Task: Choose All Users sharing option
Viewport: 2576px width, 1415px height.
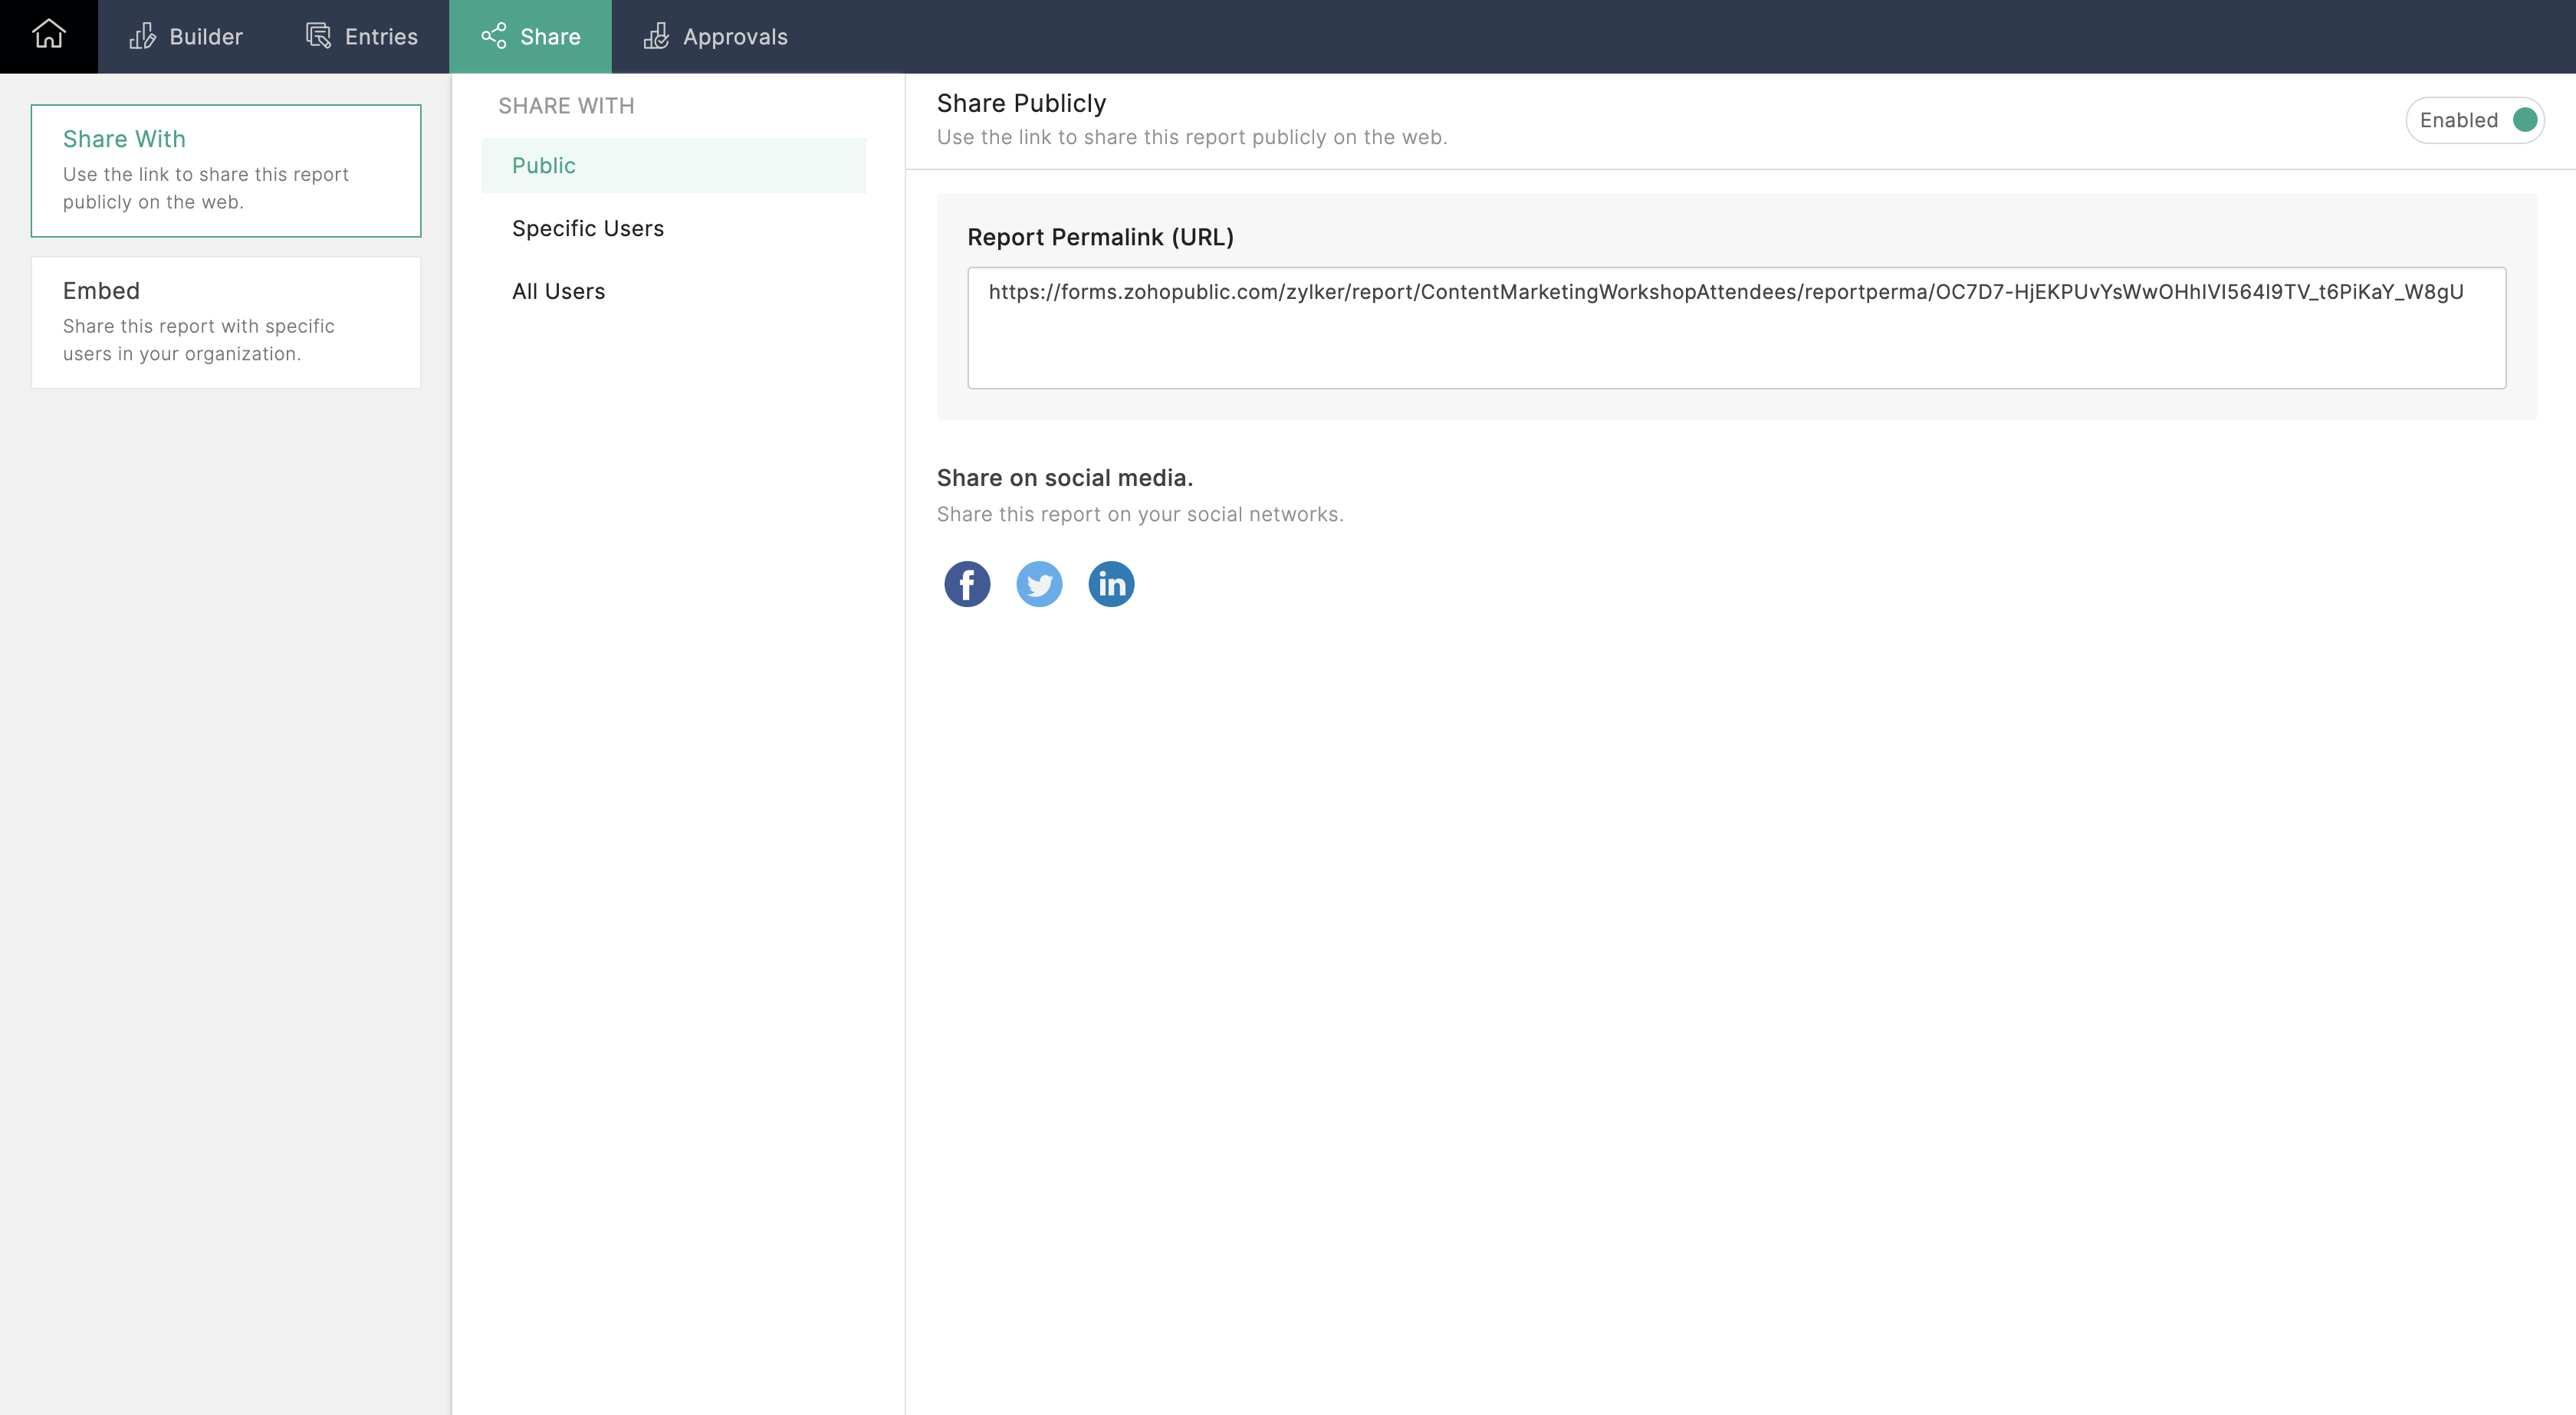Action: click(x=558, y=291)
